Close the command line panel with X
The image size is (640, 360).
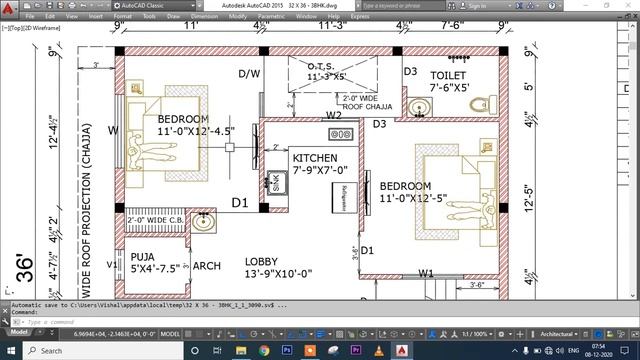tap(5, 311)
